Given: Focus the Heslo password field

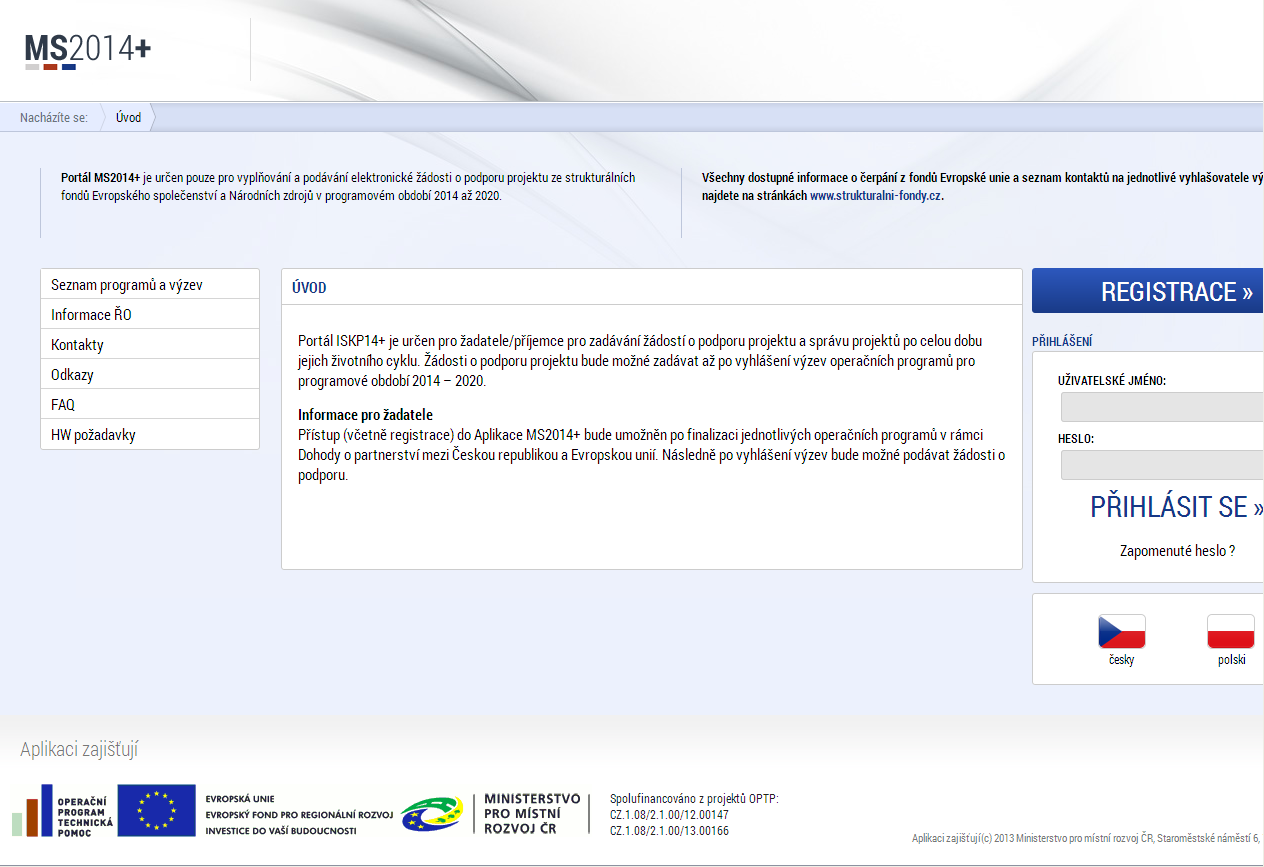Looking at the screenshot, I should click(x=1162, y=465).
